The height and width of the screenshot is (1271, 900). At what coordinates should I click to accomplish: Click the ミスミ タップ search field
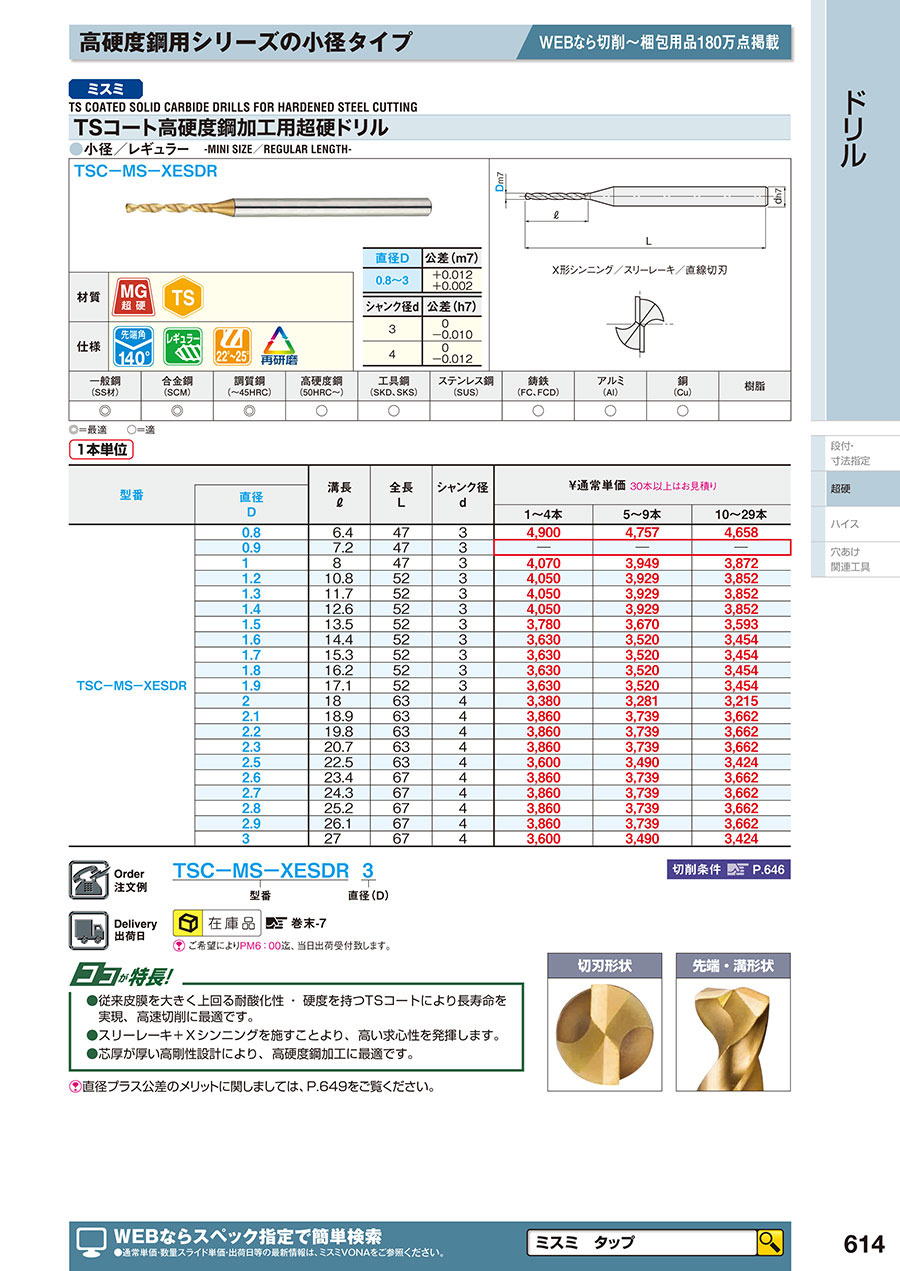[641, 1242]
